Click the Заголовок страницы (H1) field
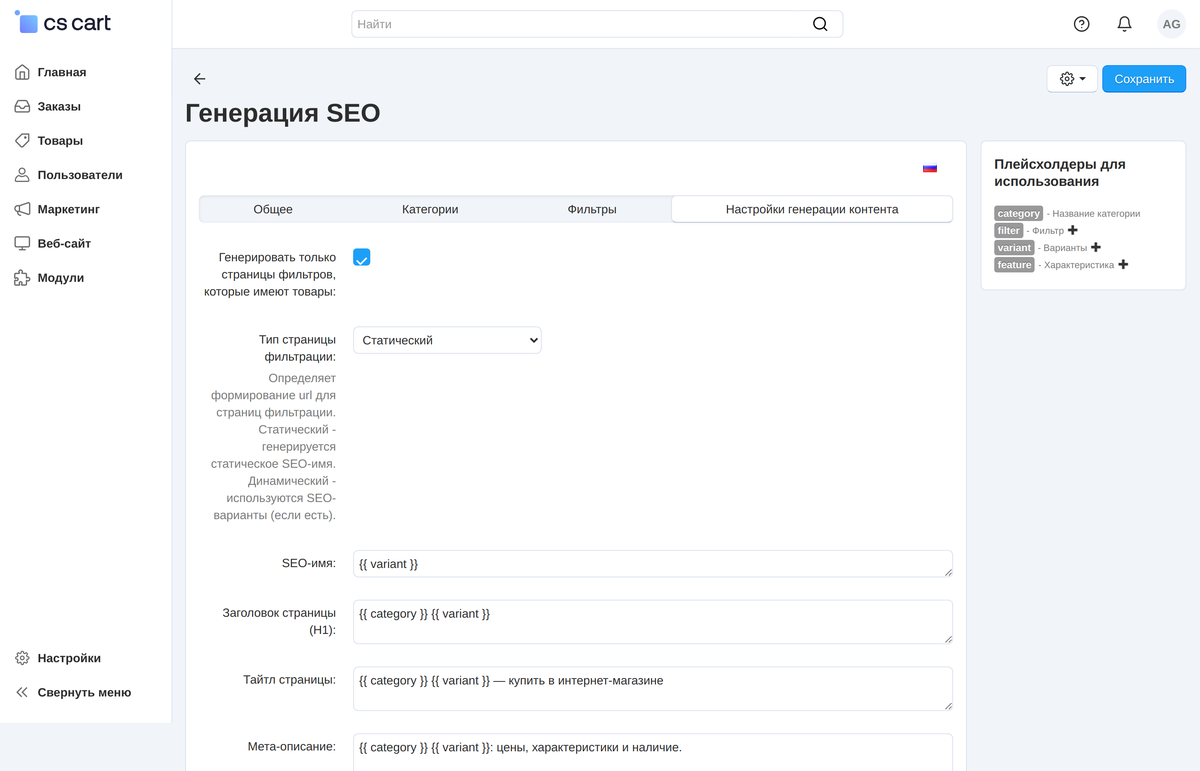The width and height of the screenshot is (1200, 771). tap(653, 622)
